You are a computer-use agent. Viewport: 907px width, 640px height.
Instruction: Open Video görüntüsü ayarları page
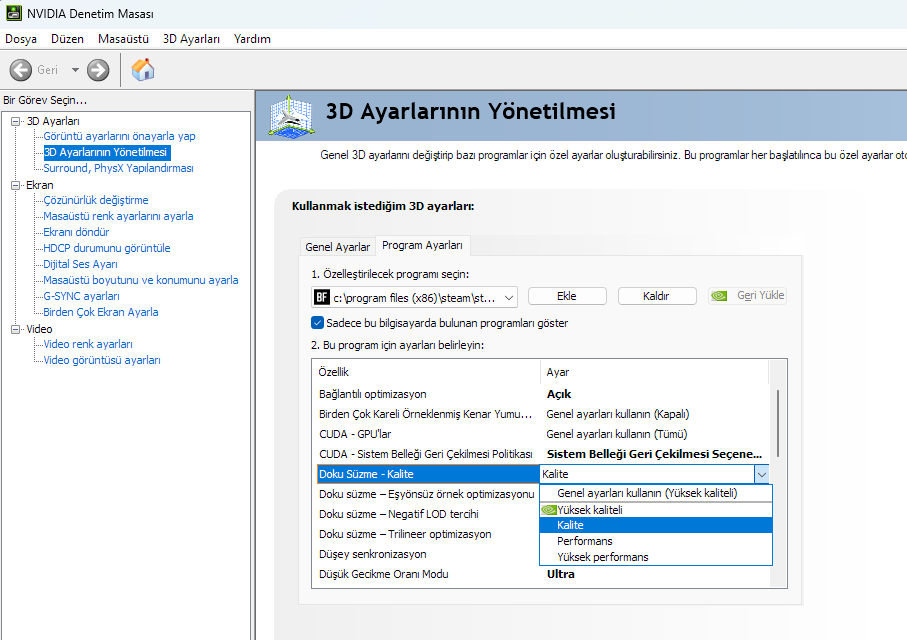[102, 360]
